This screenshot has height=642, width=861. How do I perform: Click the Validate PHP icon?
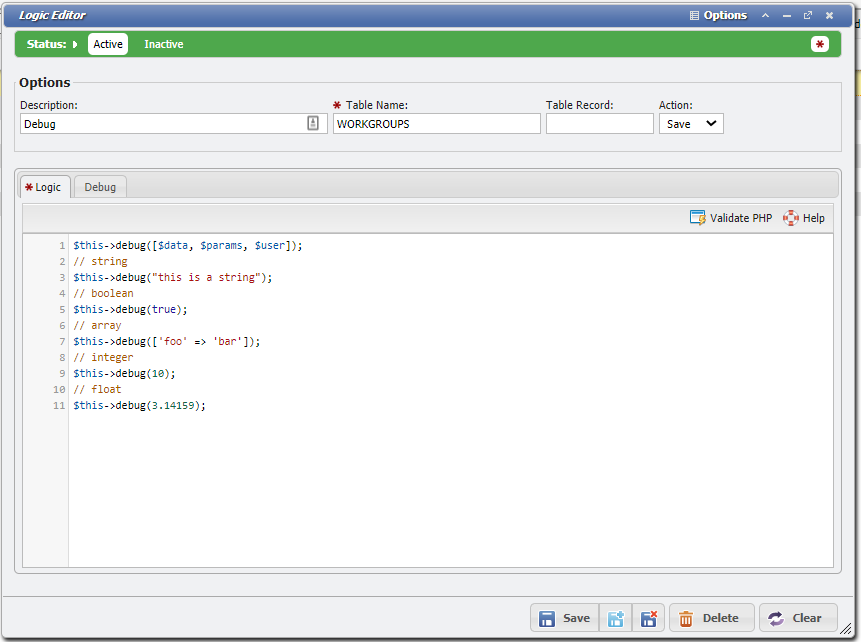pos(698,218)
